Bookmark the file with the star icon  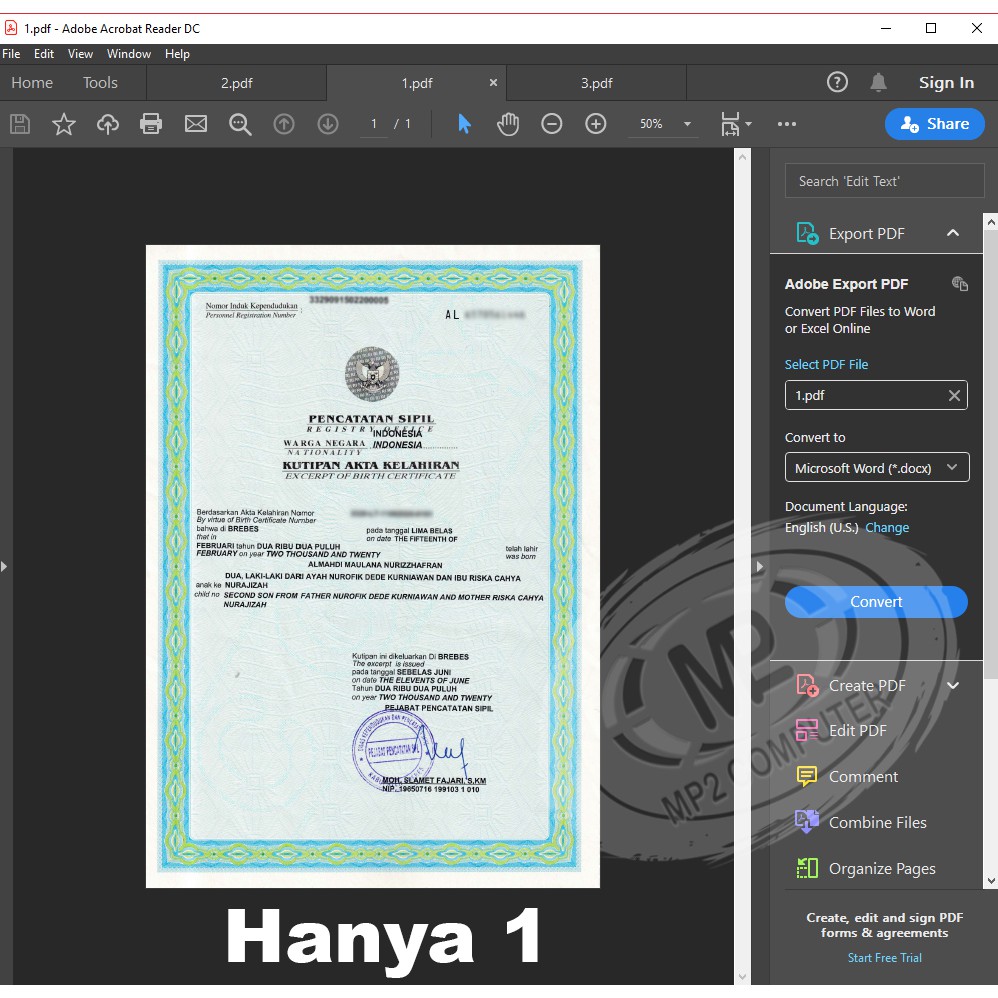click(64, 124)
